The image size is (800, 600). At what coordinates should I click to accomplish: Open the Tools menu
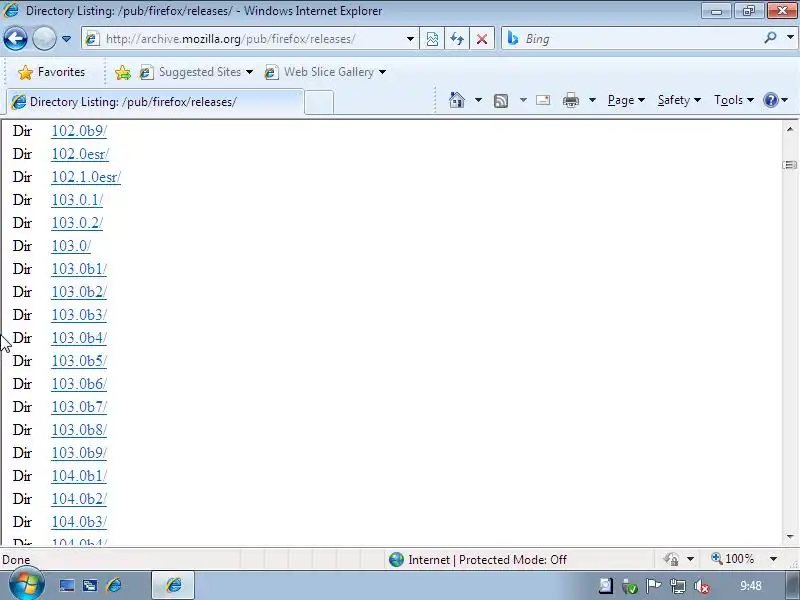click(x=734, y=100)
